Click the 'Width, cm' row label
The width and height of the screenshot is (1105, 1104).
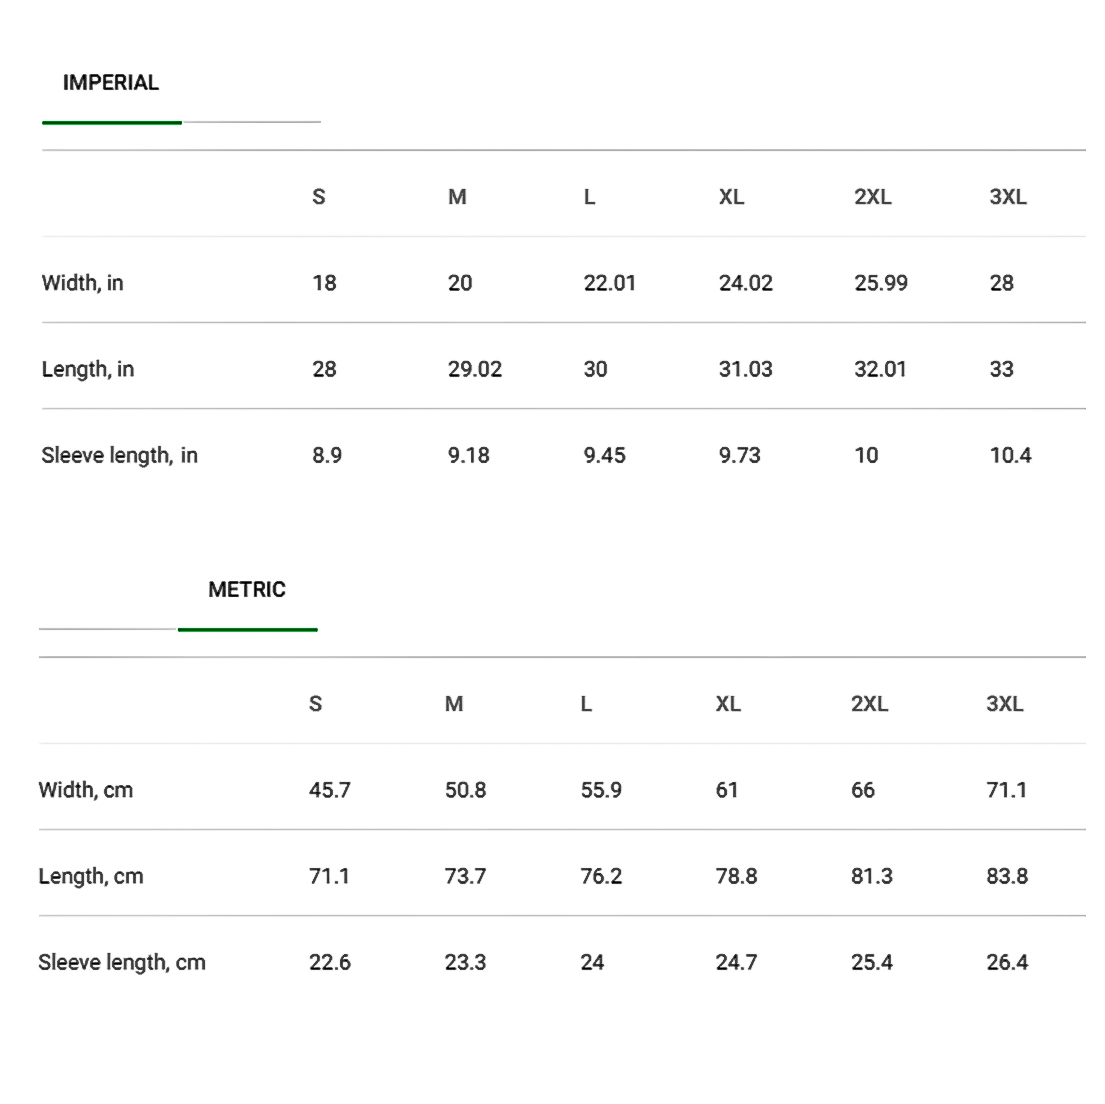85,790
